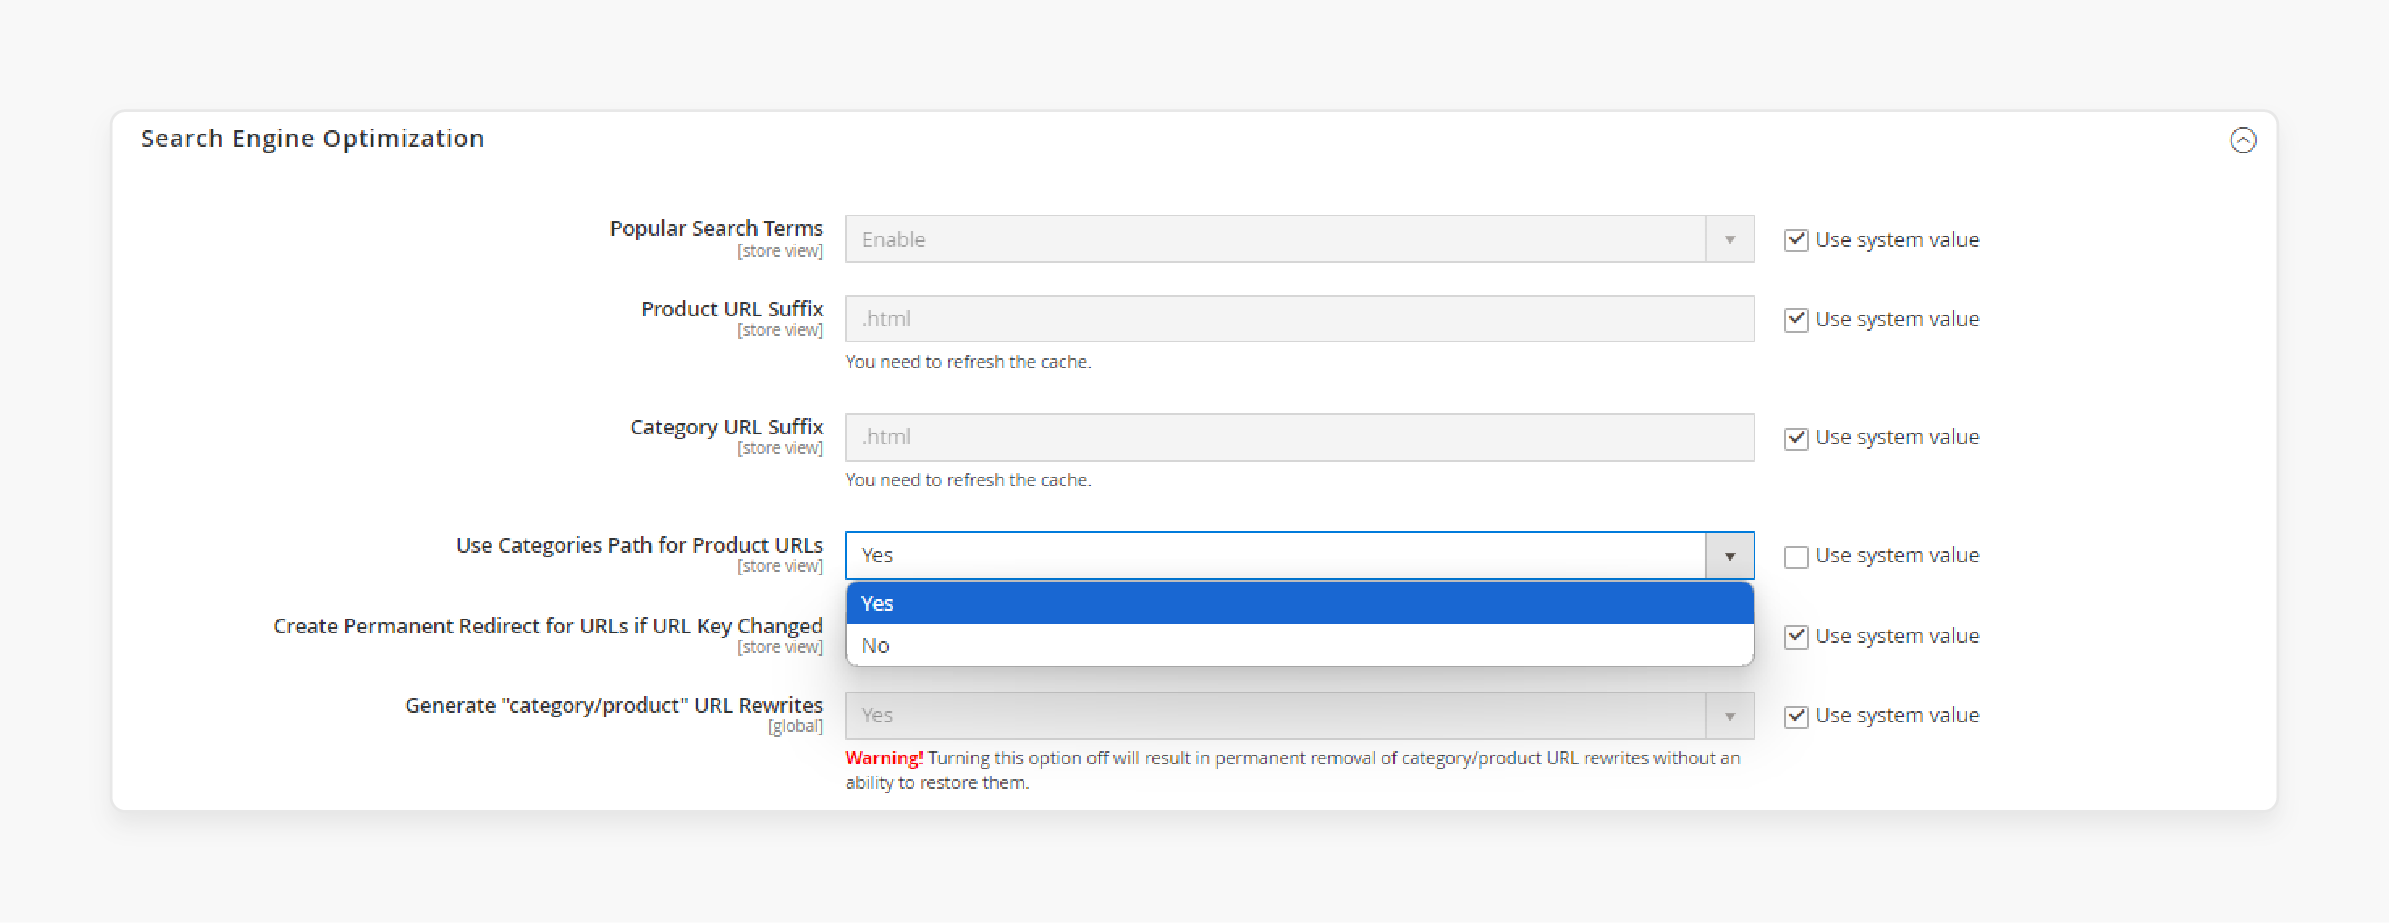2389x923 pixels.
Task: Click the Category URL Suffix input field
Action: pyautogui.click(x=1299, y=437)
